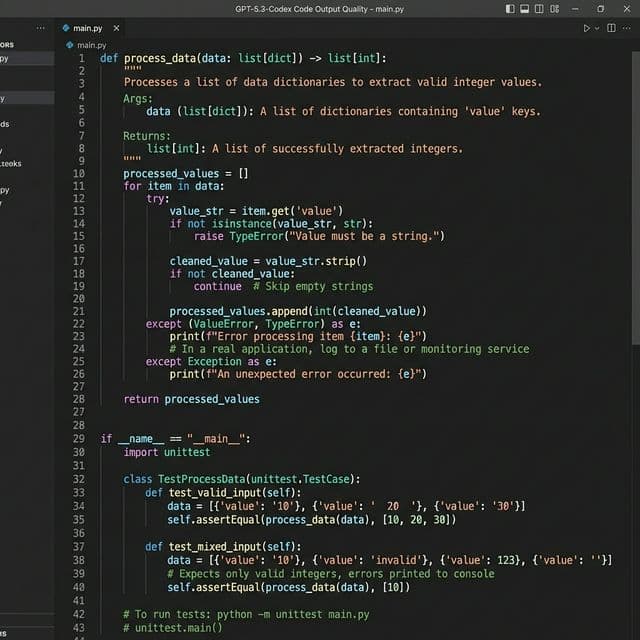Run the Python file with the play icon
This screenshot has height=640, width=640.
(x=587, y=28)
